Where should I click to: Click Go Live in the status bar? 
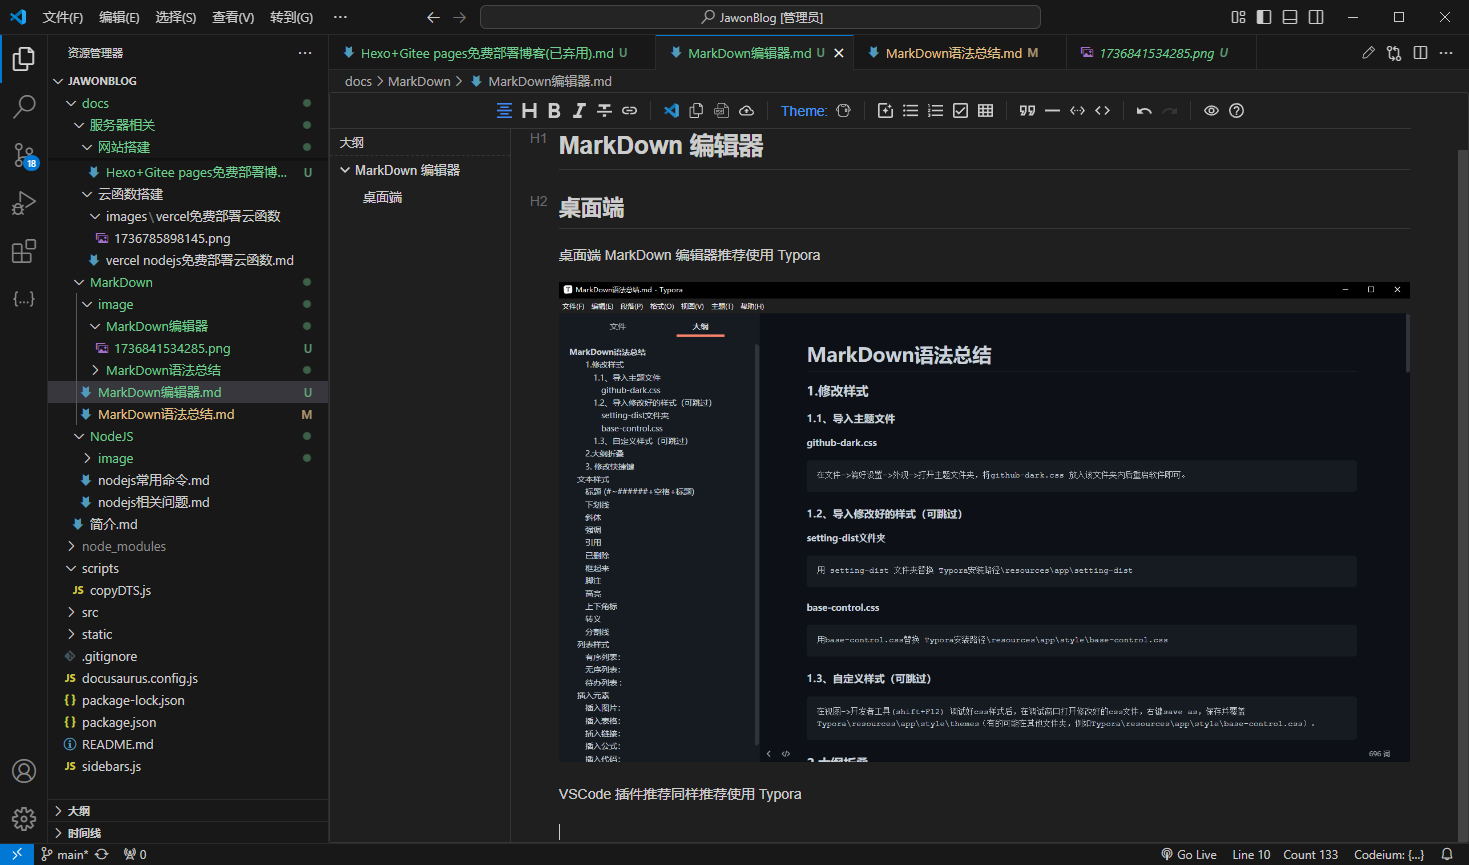point(1189,855)
